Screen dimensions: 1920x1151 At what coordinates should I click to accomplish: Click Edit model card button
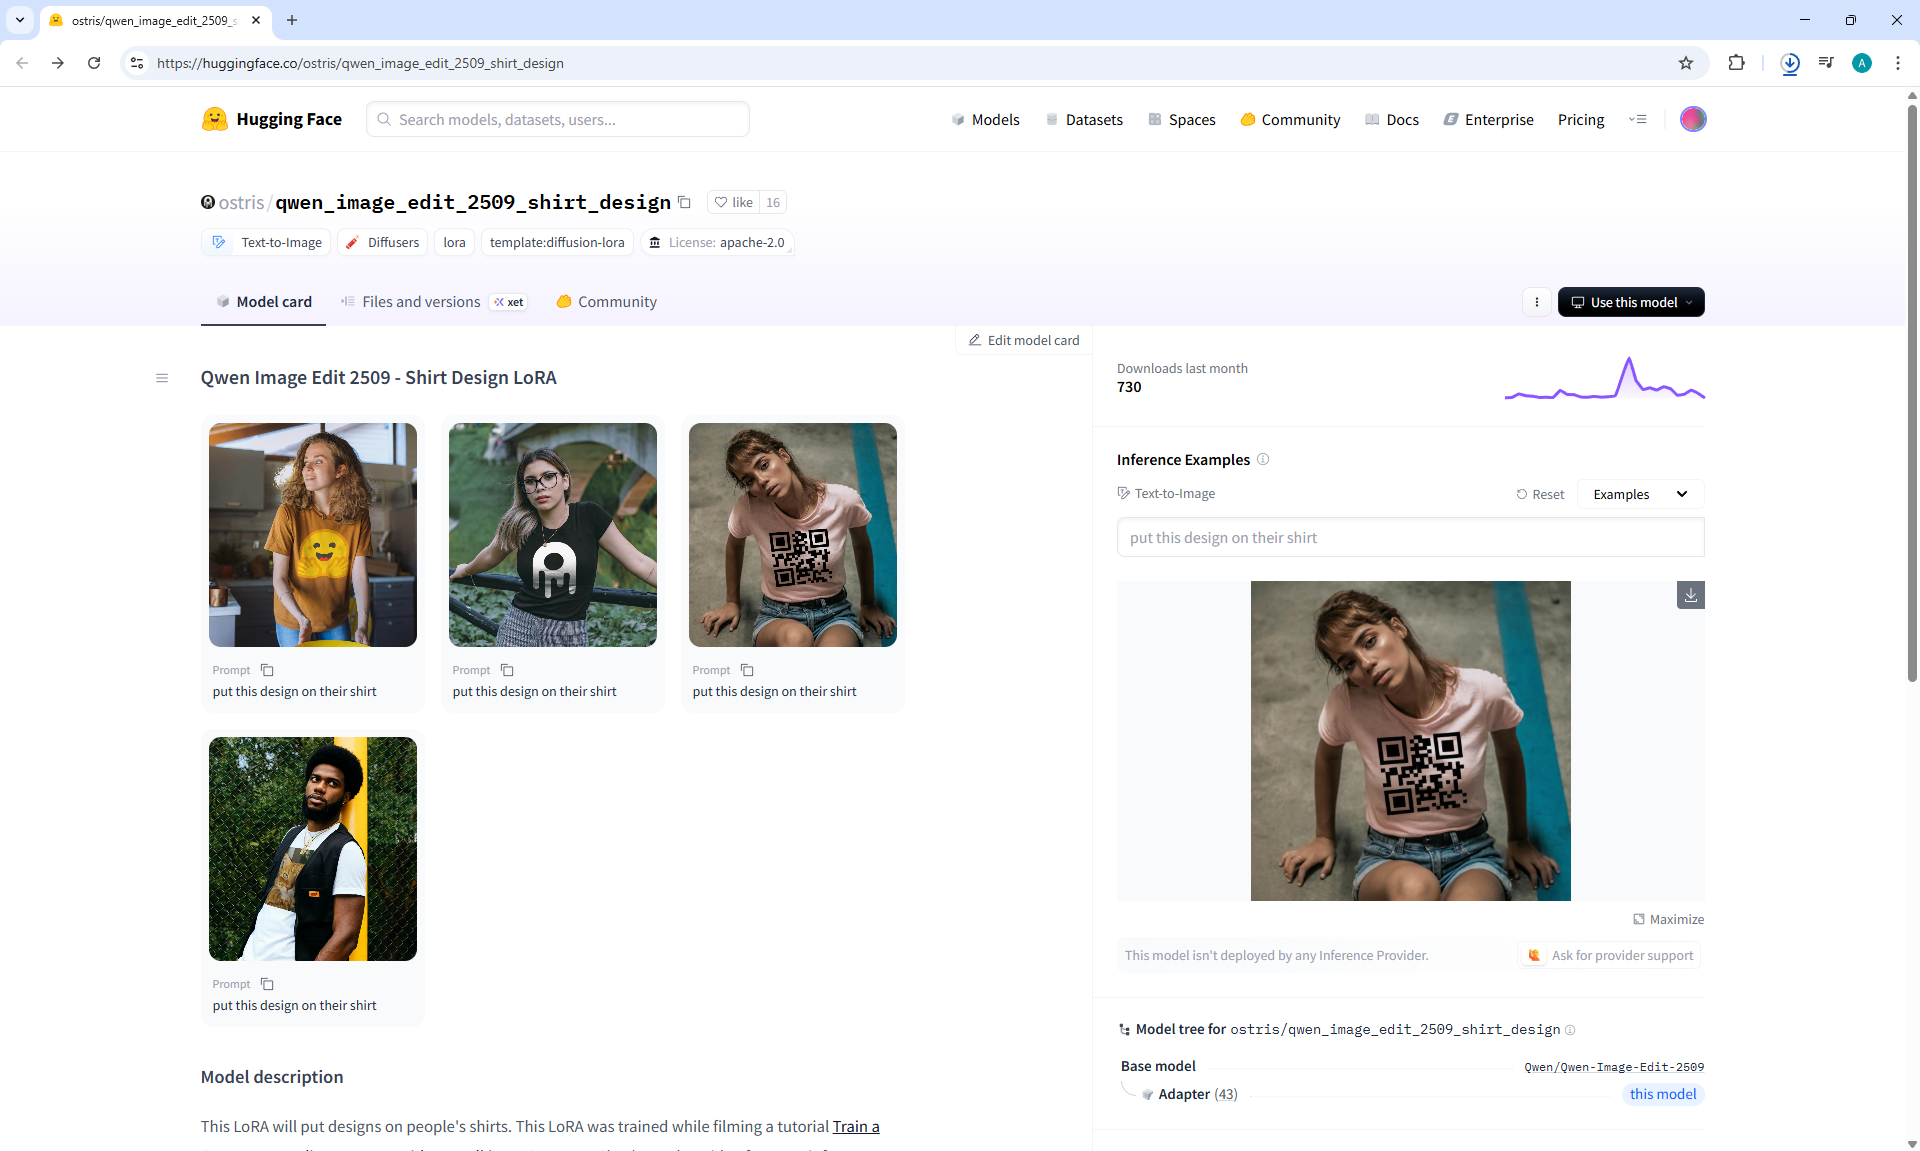pos(1024,340)
